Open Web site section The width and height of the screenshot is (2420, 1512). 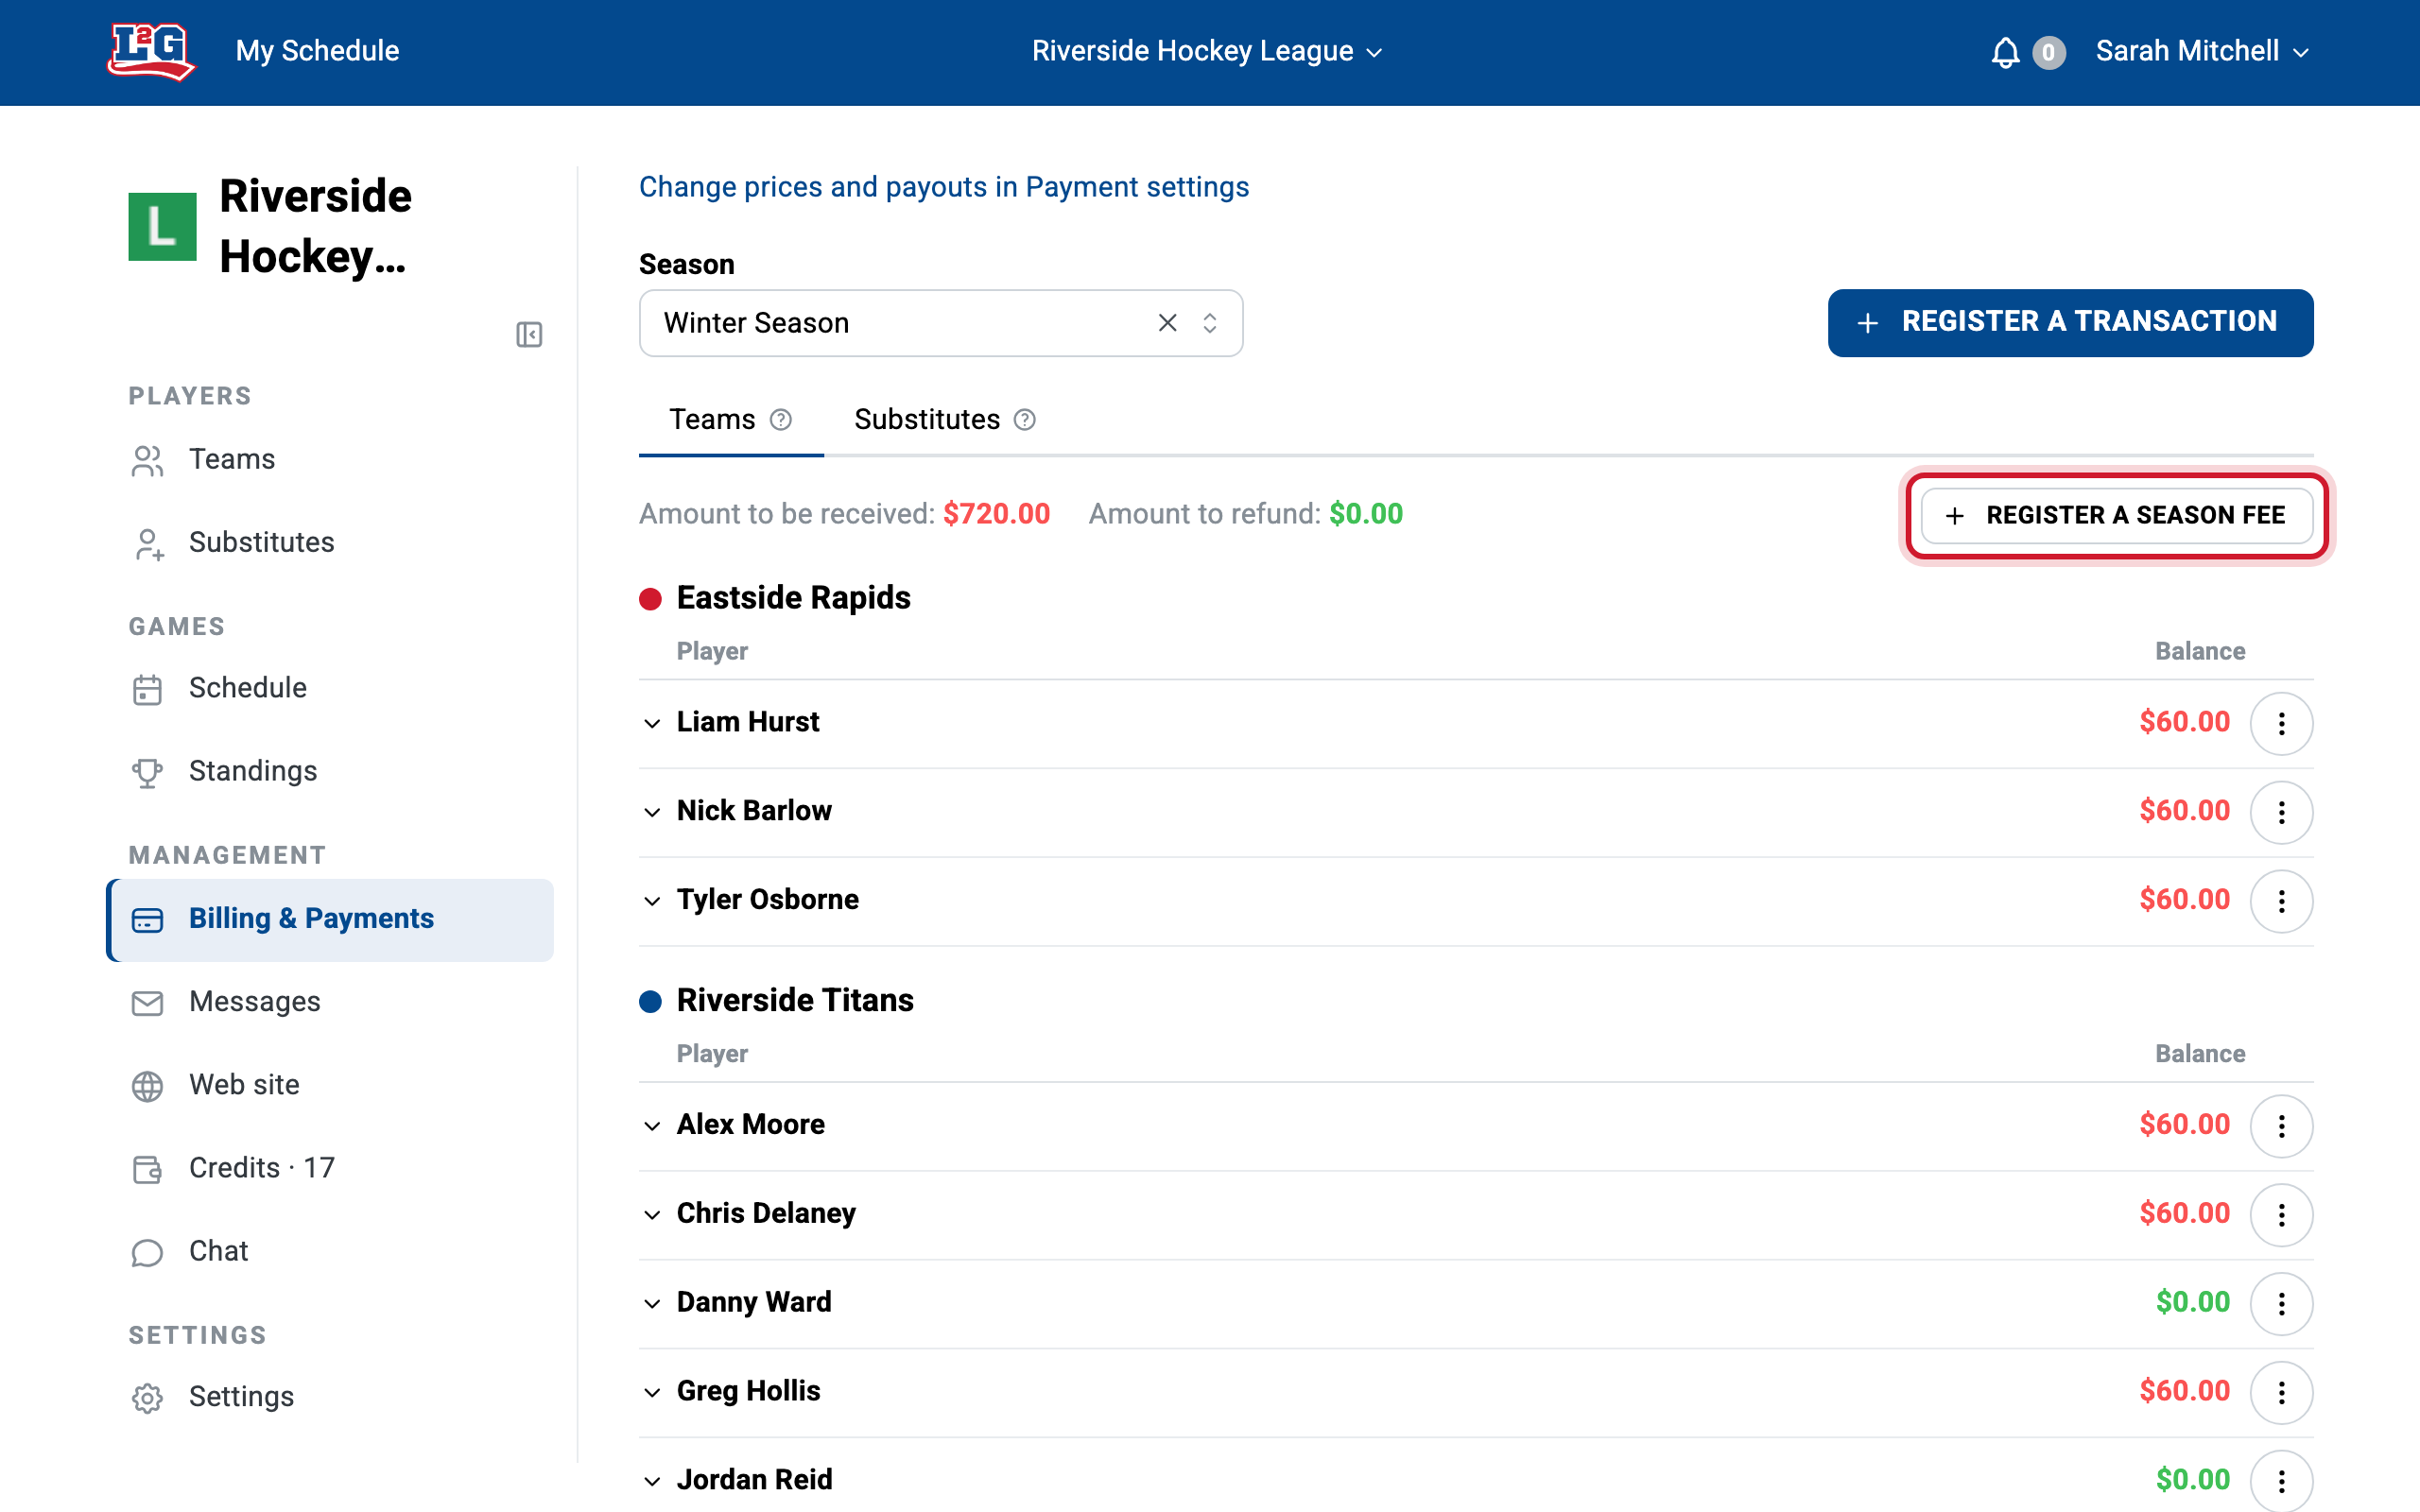331,1085
